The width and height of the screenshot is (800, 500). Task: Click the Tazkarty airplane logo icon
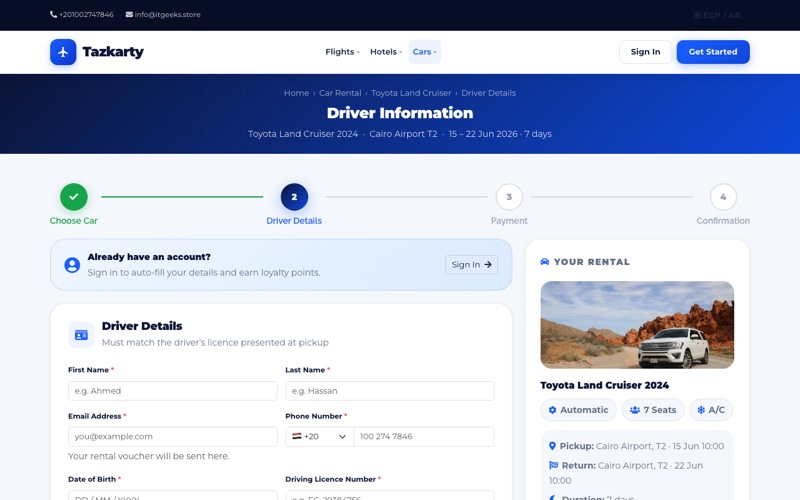63,52
